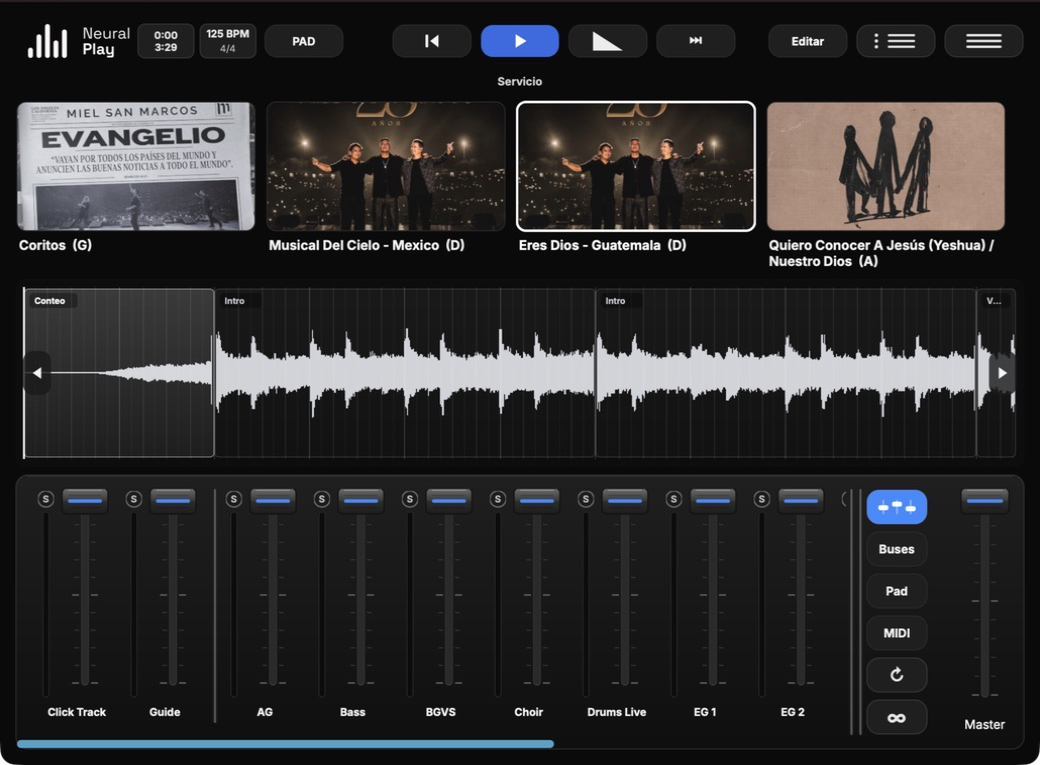
Task: Click the Master fader handle
Action: coord(984,501)
